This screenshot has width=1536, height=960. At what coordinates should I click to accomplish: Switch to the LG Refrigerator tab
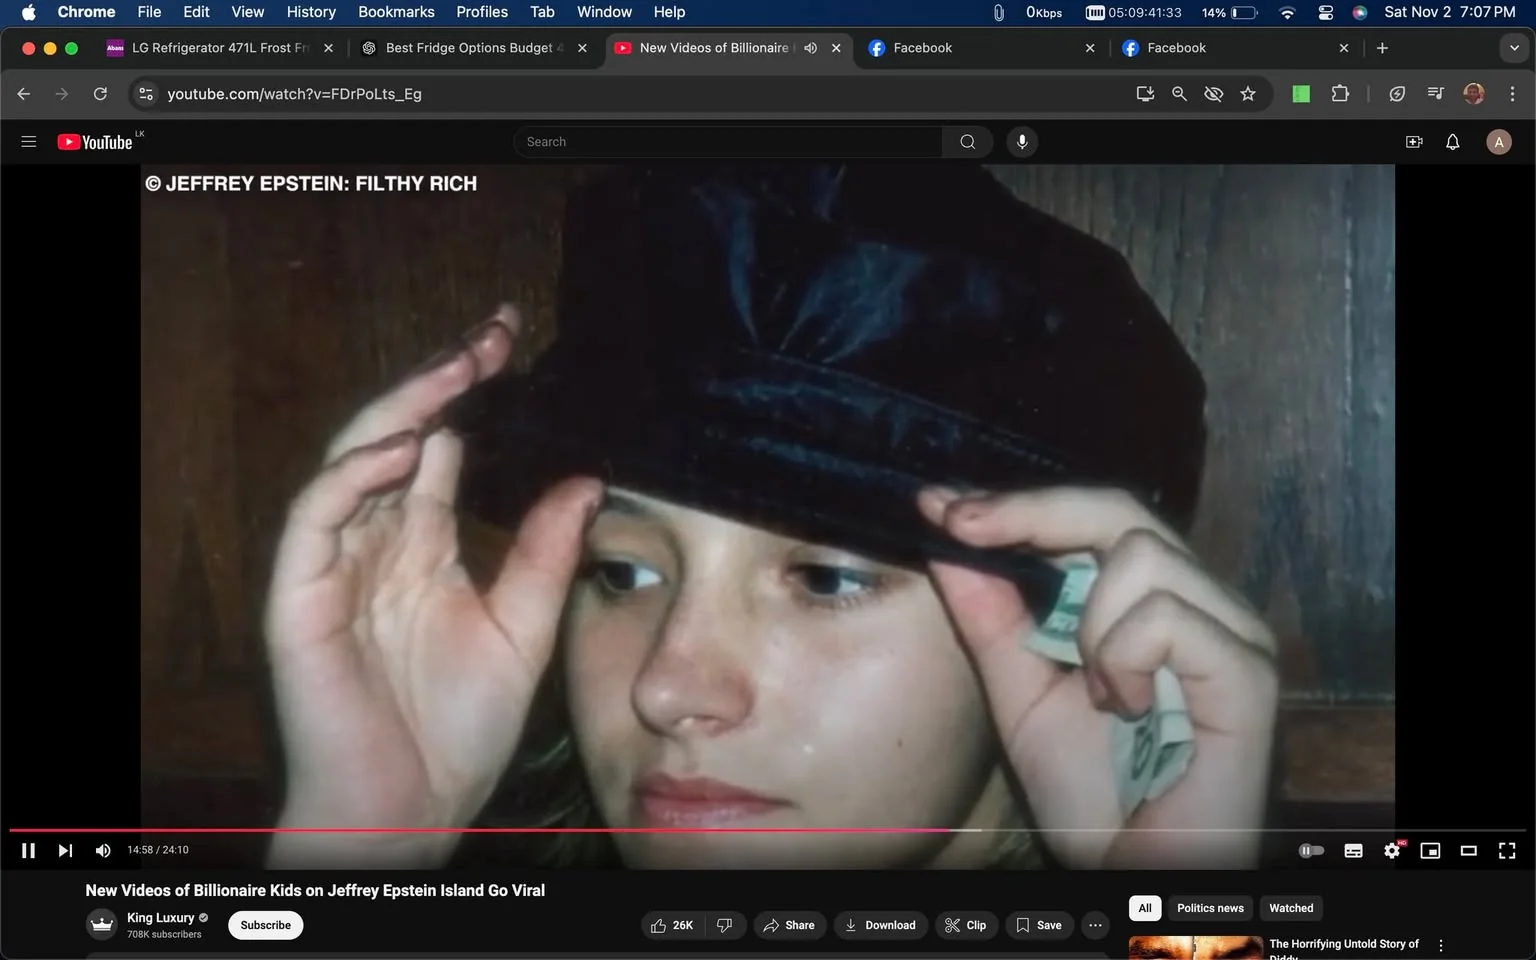pos(220,48)
